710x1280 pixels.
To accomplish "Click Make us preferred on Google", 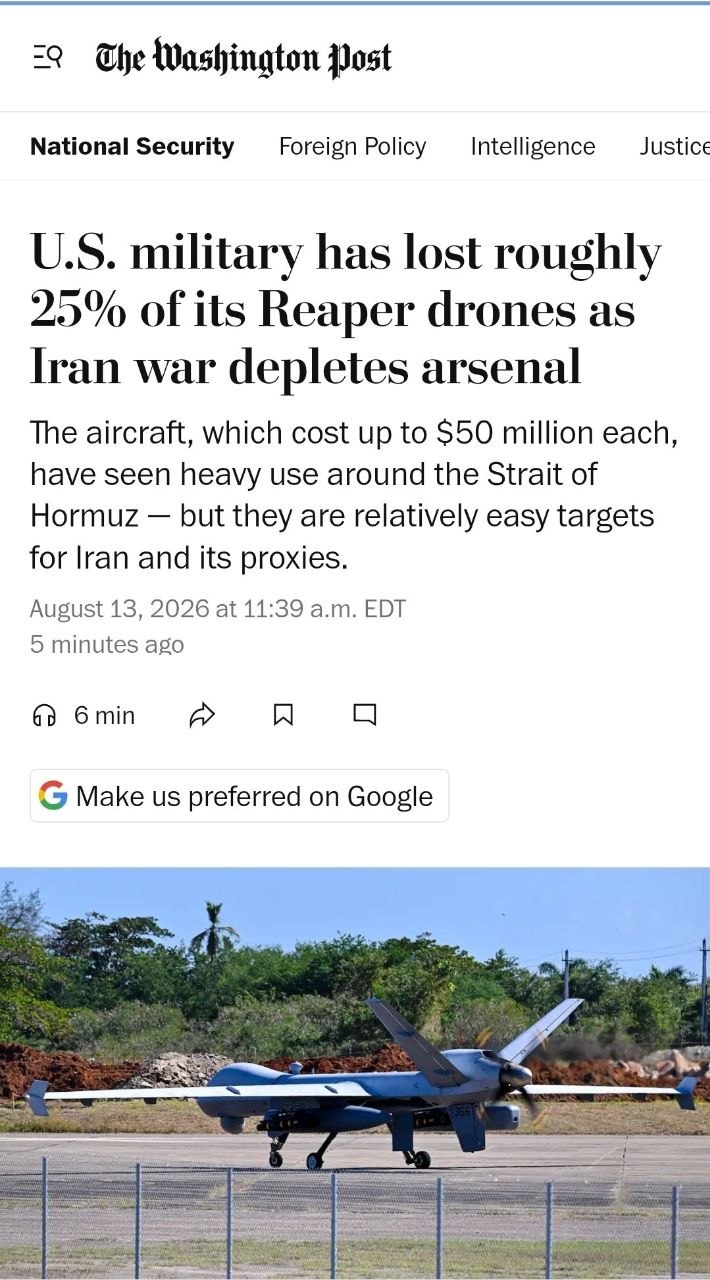I will coord(240,796).
